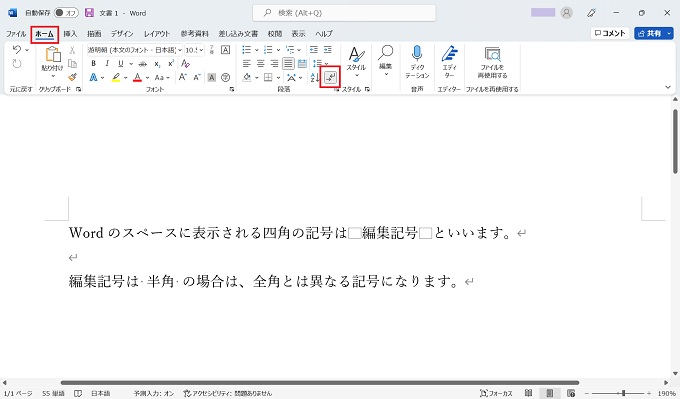This screenshot has width=680, height=399.
Task: Toggle the 自動保存 autosave switch
Action: click(x=66, y=13)
